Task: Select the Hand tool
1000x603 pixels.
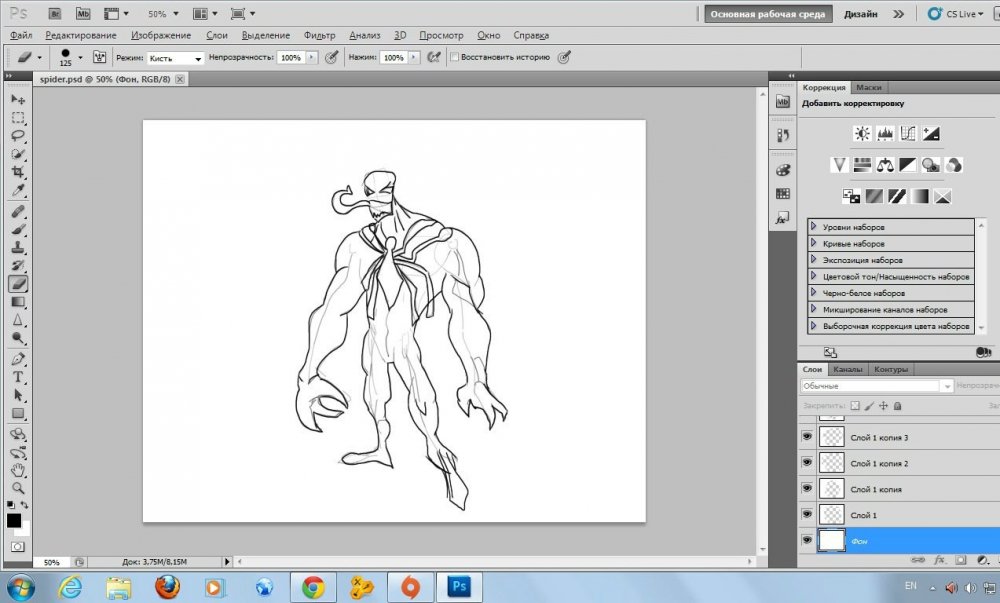Action: (18, 469)
